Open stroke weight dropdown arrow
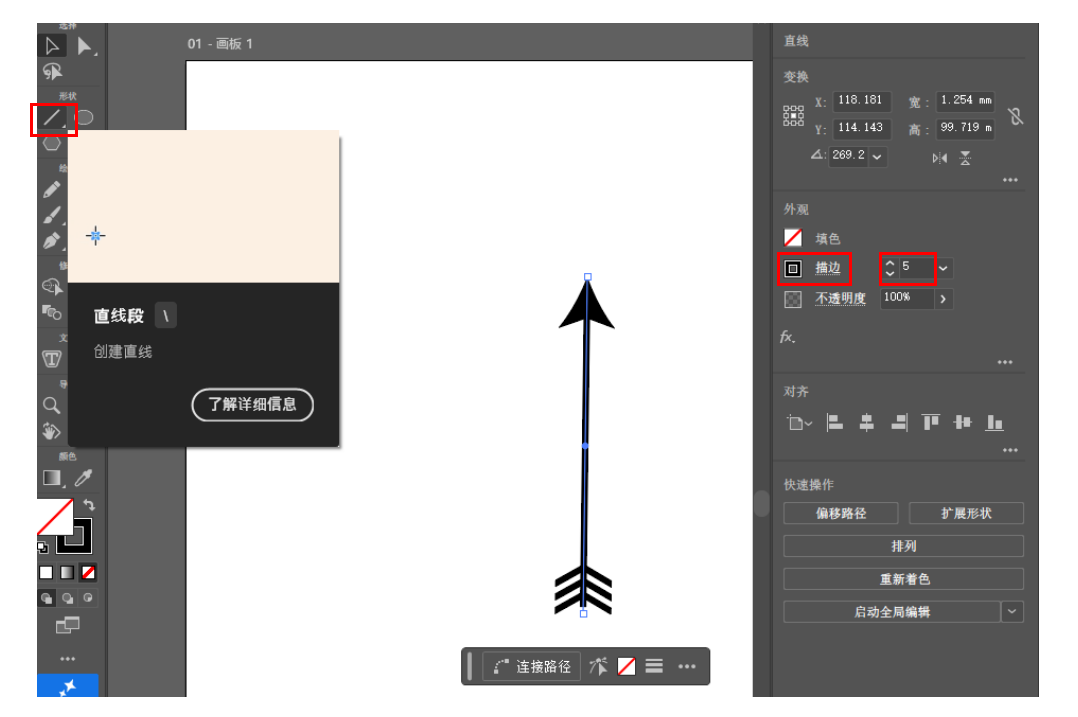The height and width of the screenshot is (717, 1078). point(944,268)
